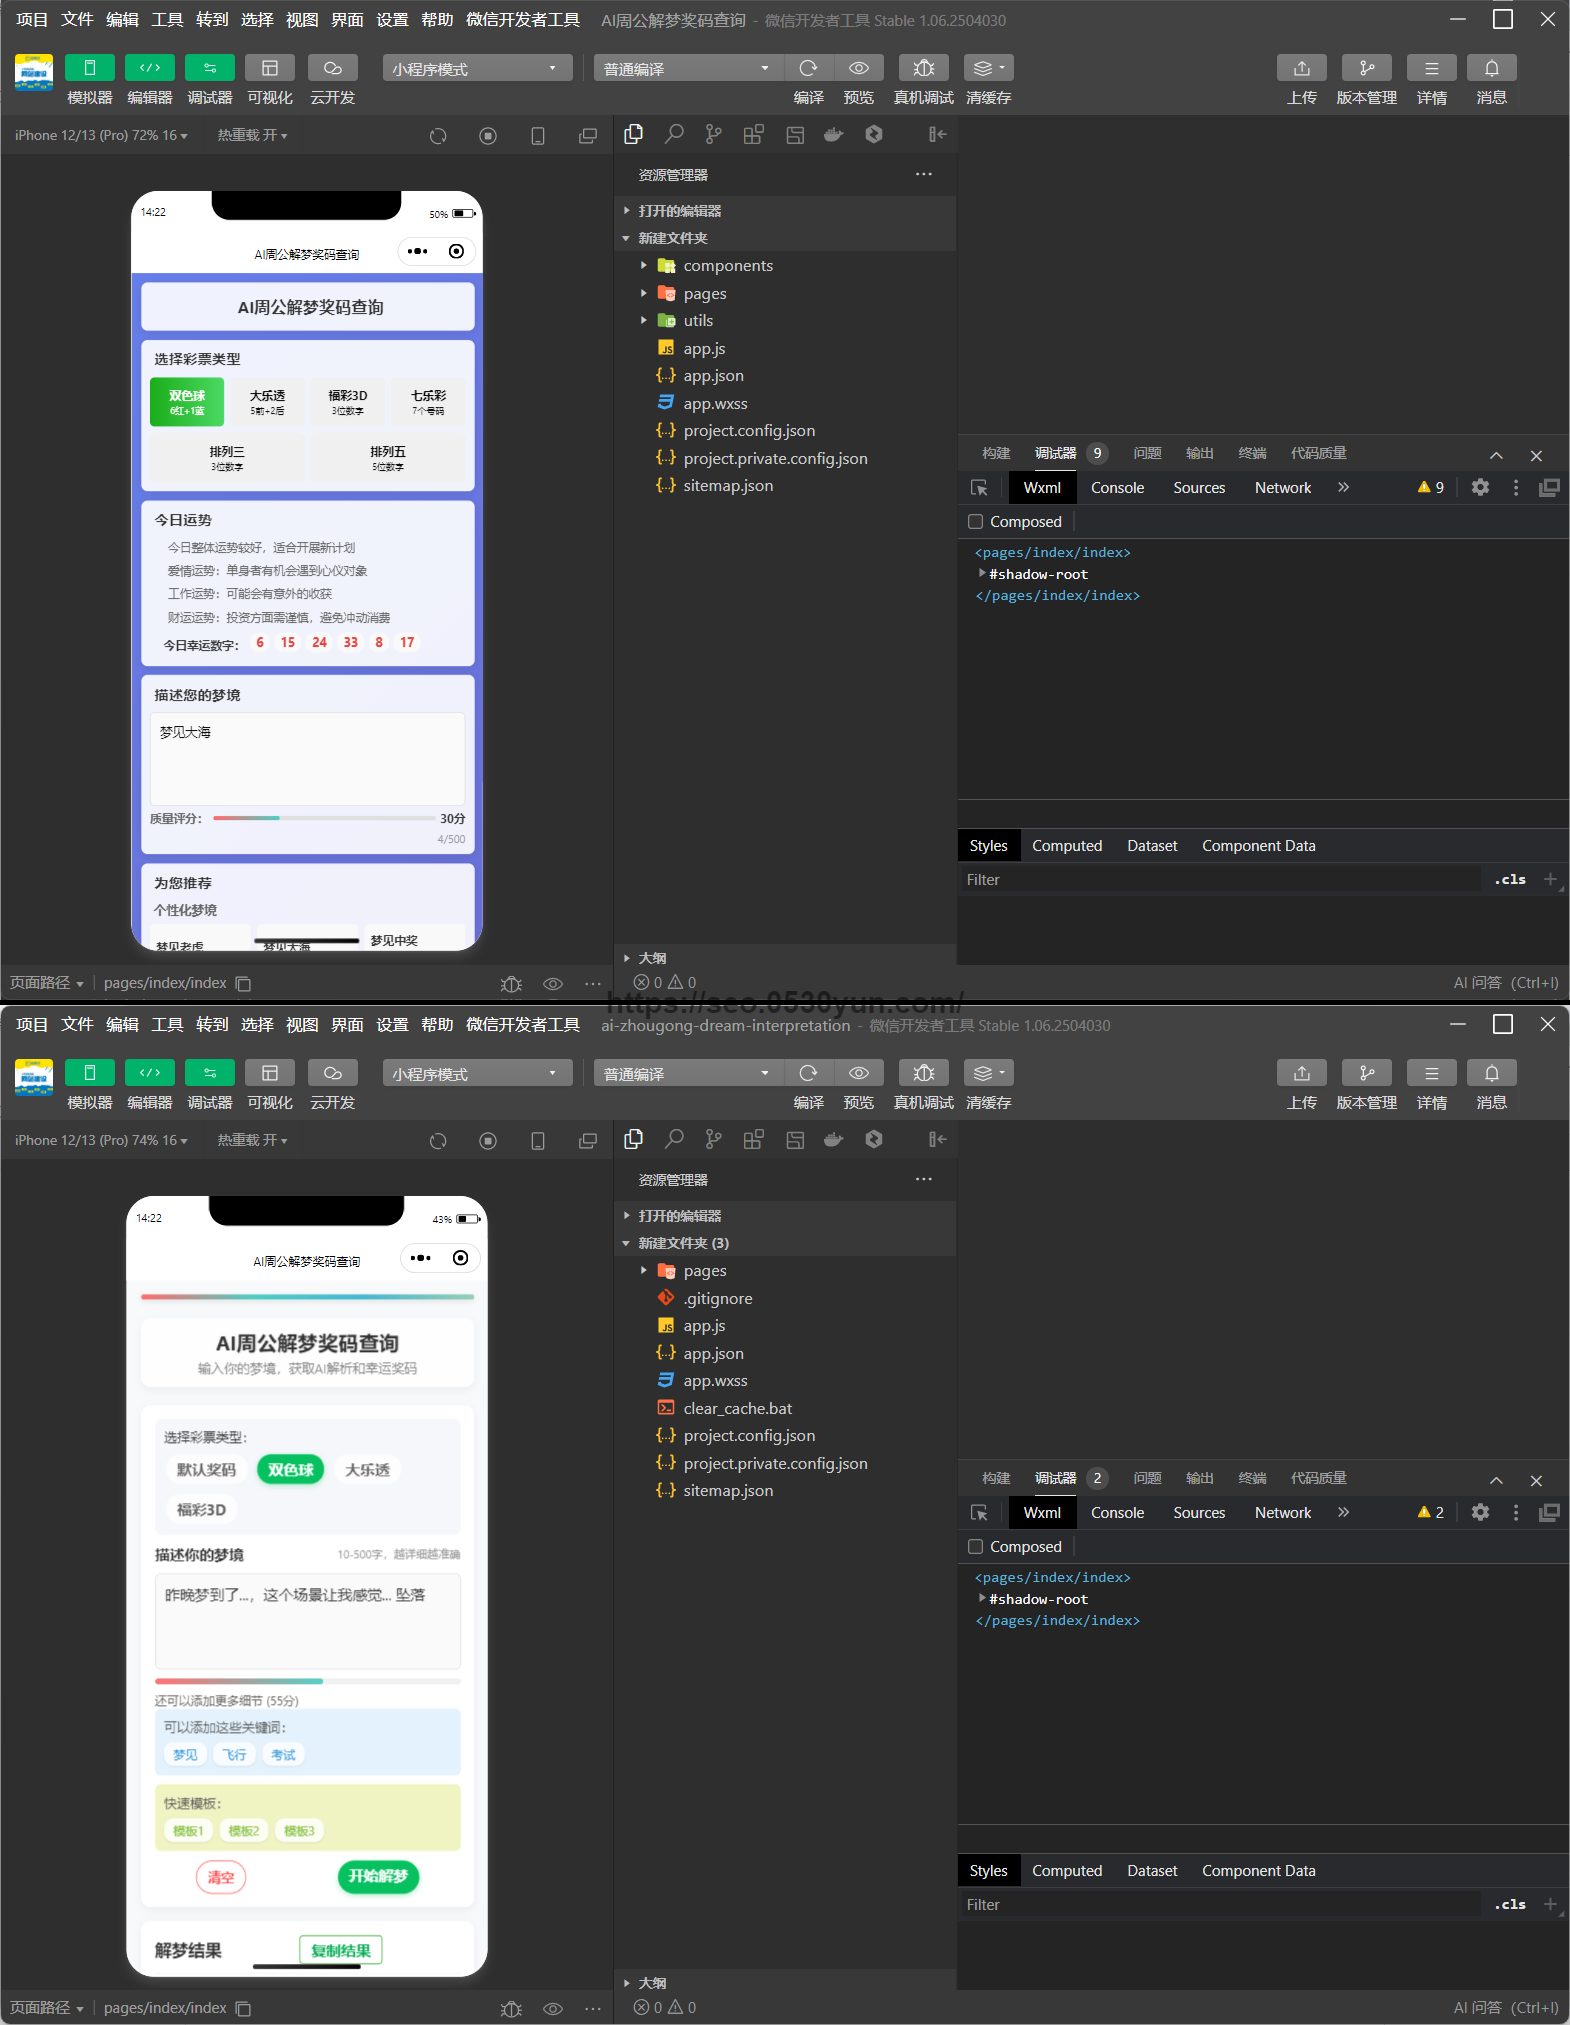
Task: Expand the 新建文件夹 (3) project tree root
Action: click(627, 1243)
